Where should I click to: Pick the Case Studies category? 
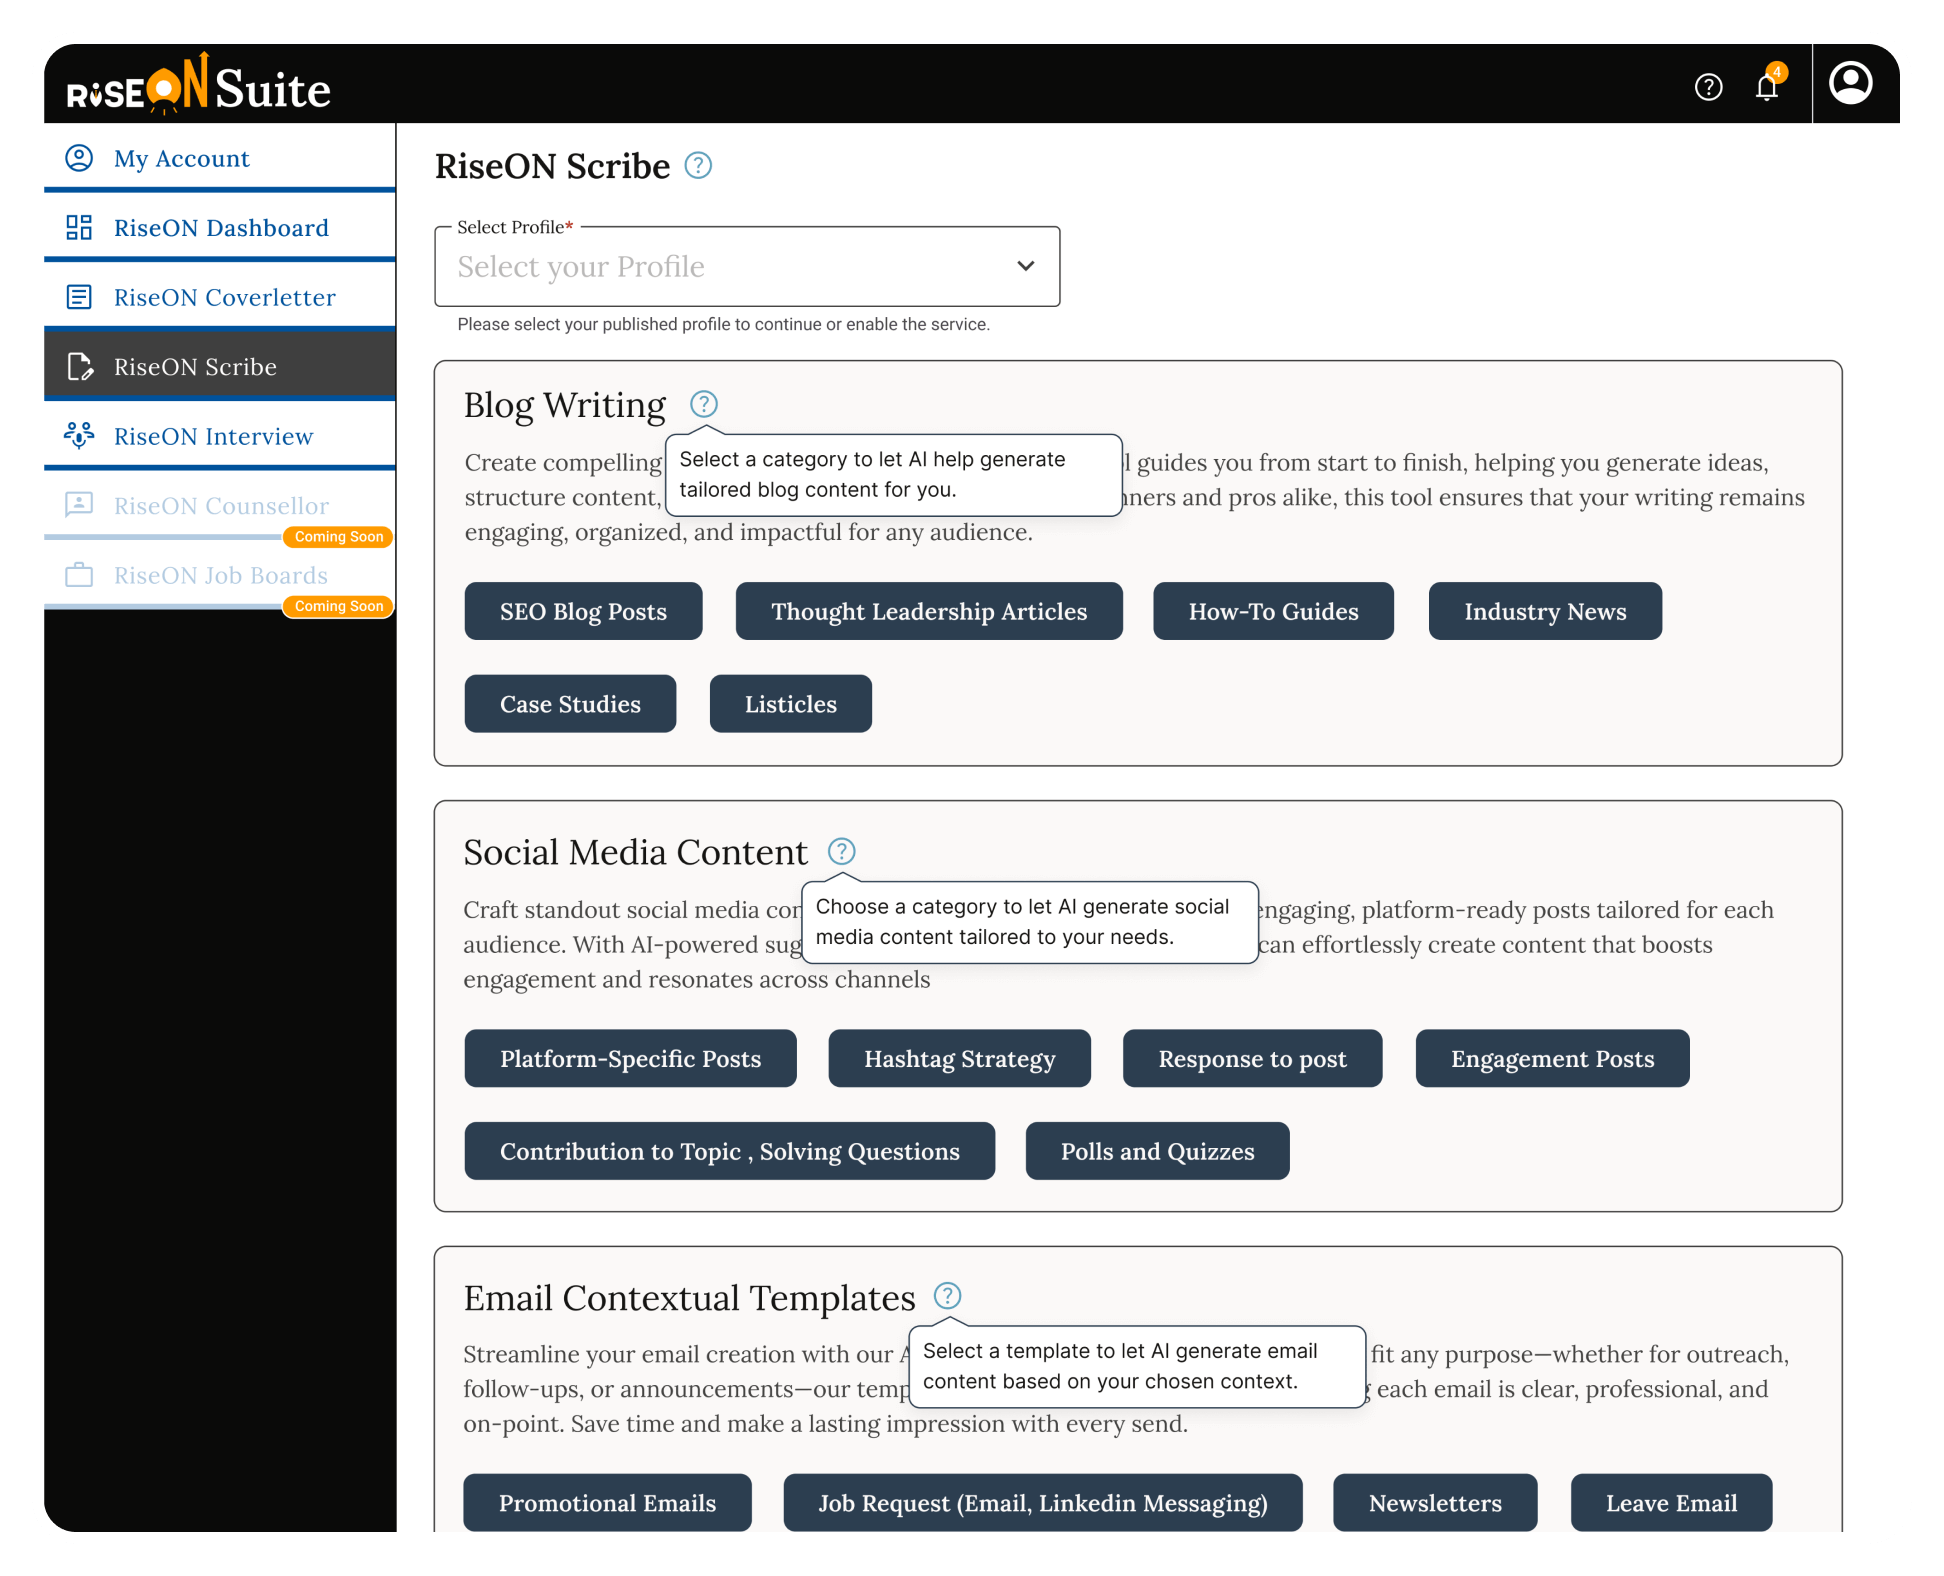(x=570, y=704)
